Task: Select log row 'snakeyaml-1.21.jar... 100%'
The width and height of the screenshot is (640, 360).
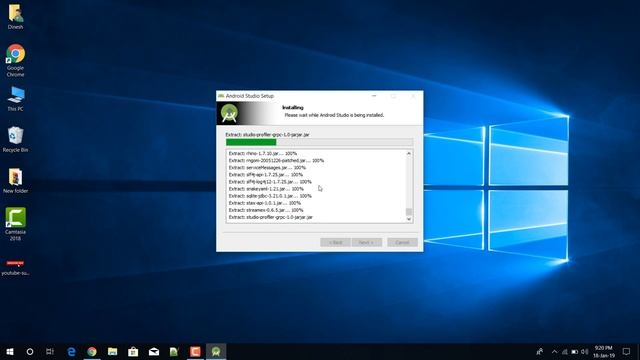Action: [x=266, y=189]
